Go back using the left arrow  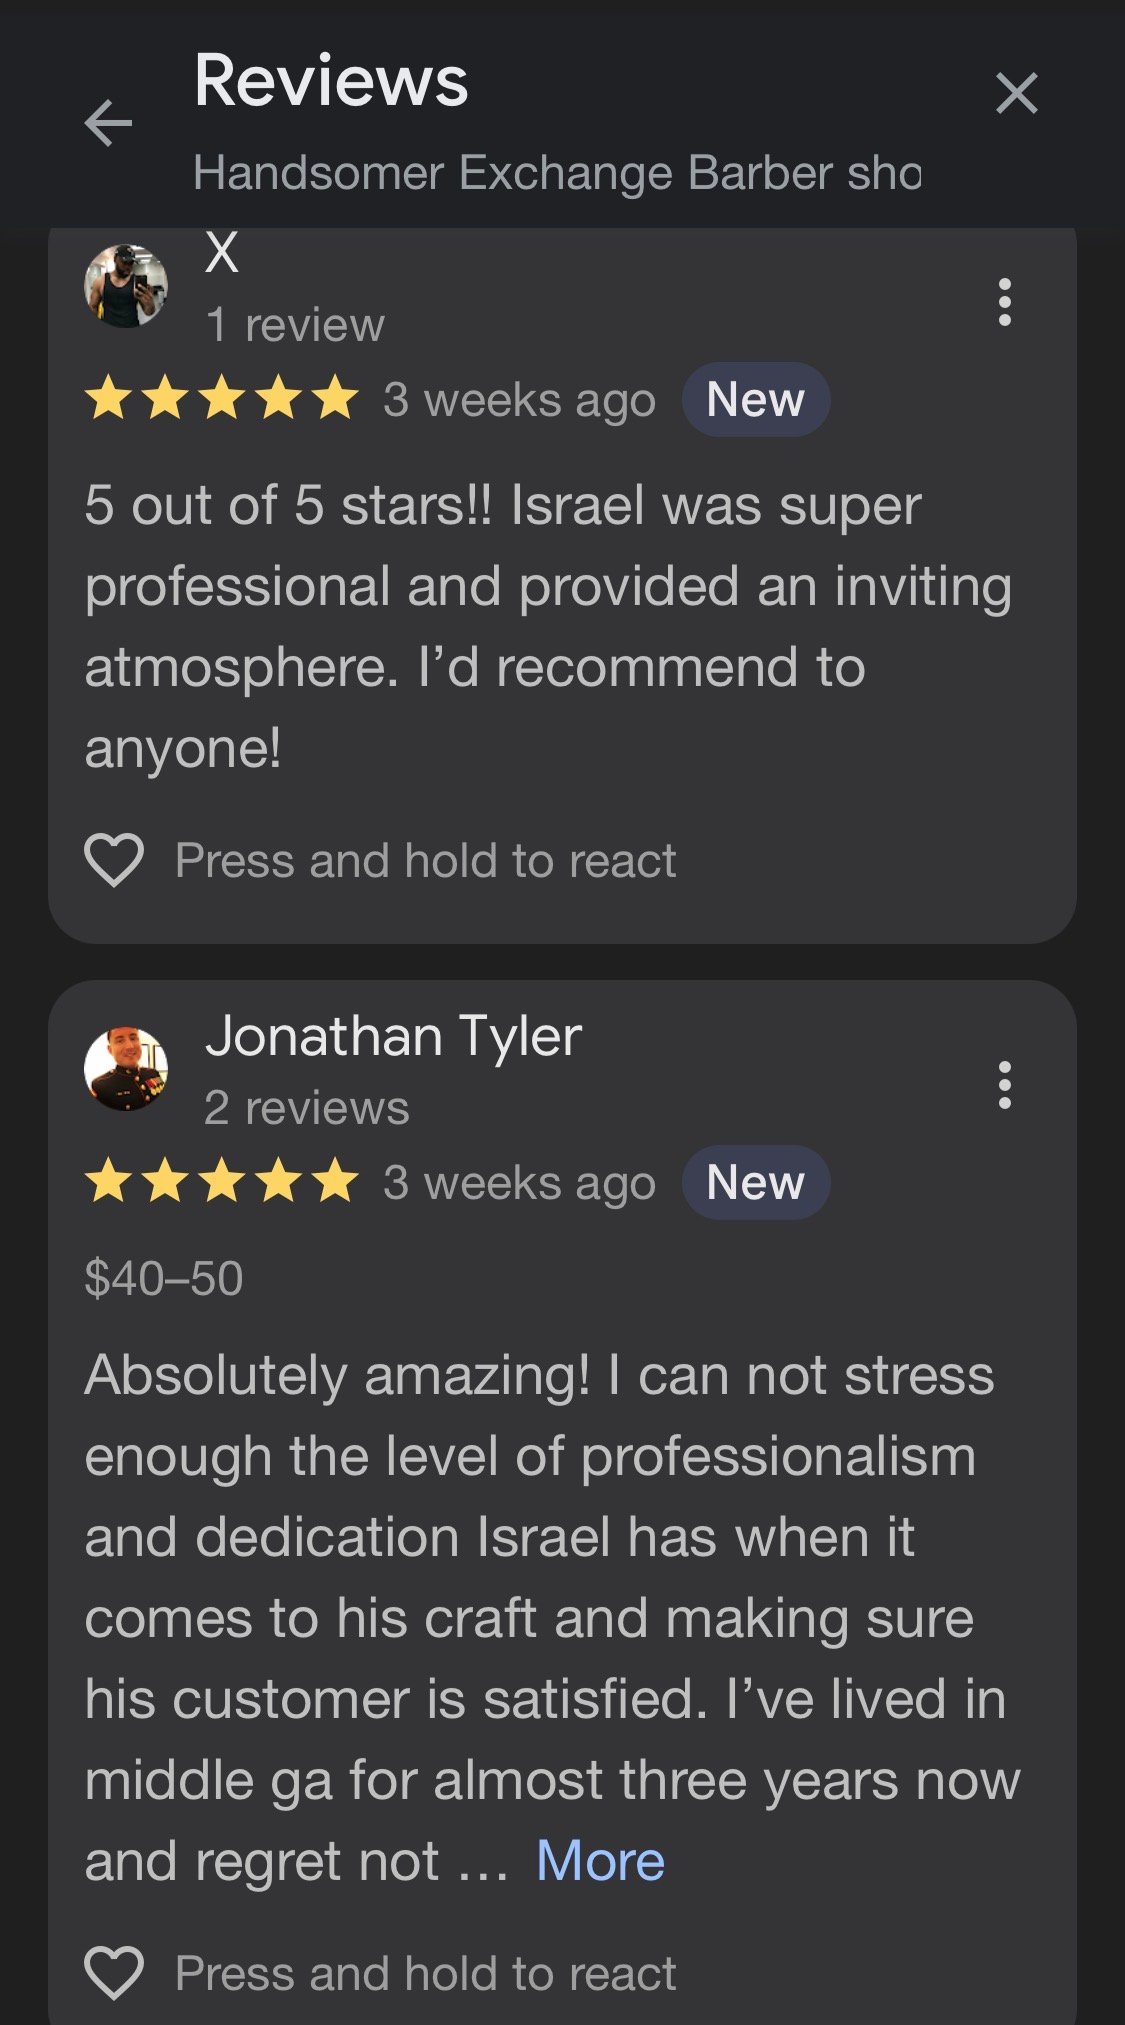(108, 123)
